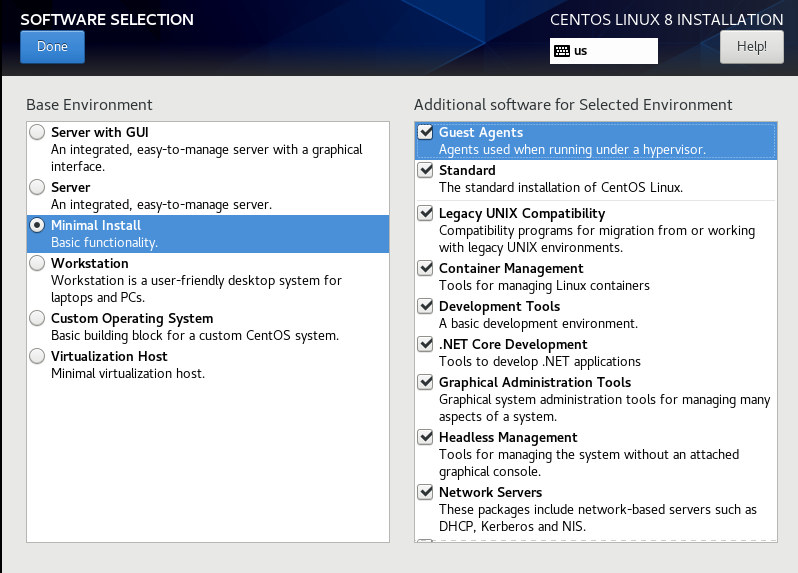Choose the Server base environment
Screen dimensions: 798x573
[37, 187]
